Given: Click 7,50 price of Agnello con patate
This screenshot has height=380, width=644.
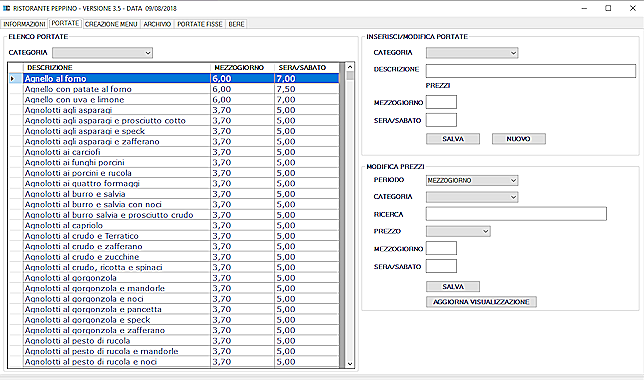Looking at the screenshot, I should (x=307, y=89).
